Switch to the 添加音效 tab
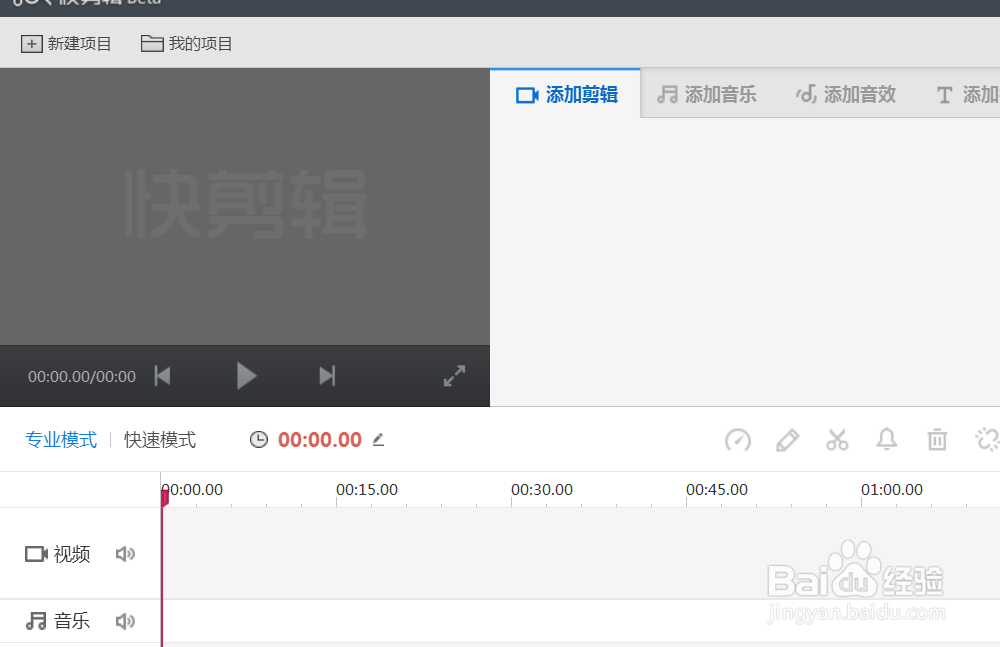 coord(845,93)
